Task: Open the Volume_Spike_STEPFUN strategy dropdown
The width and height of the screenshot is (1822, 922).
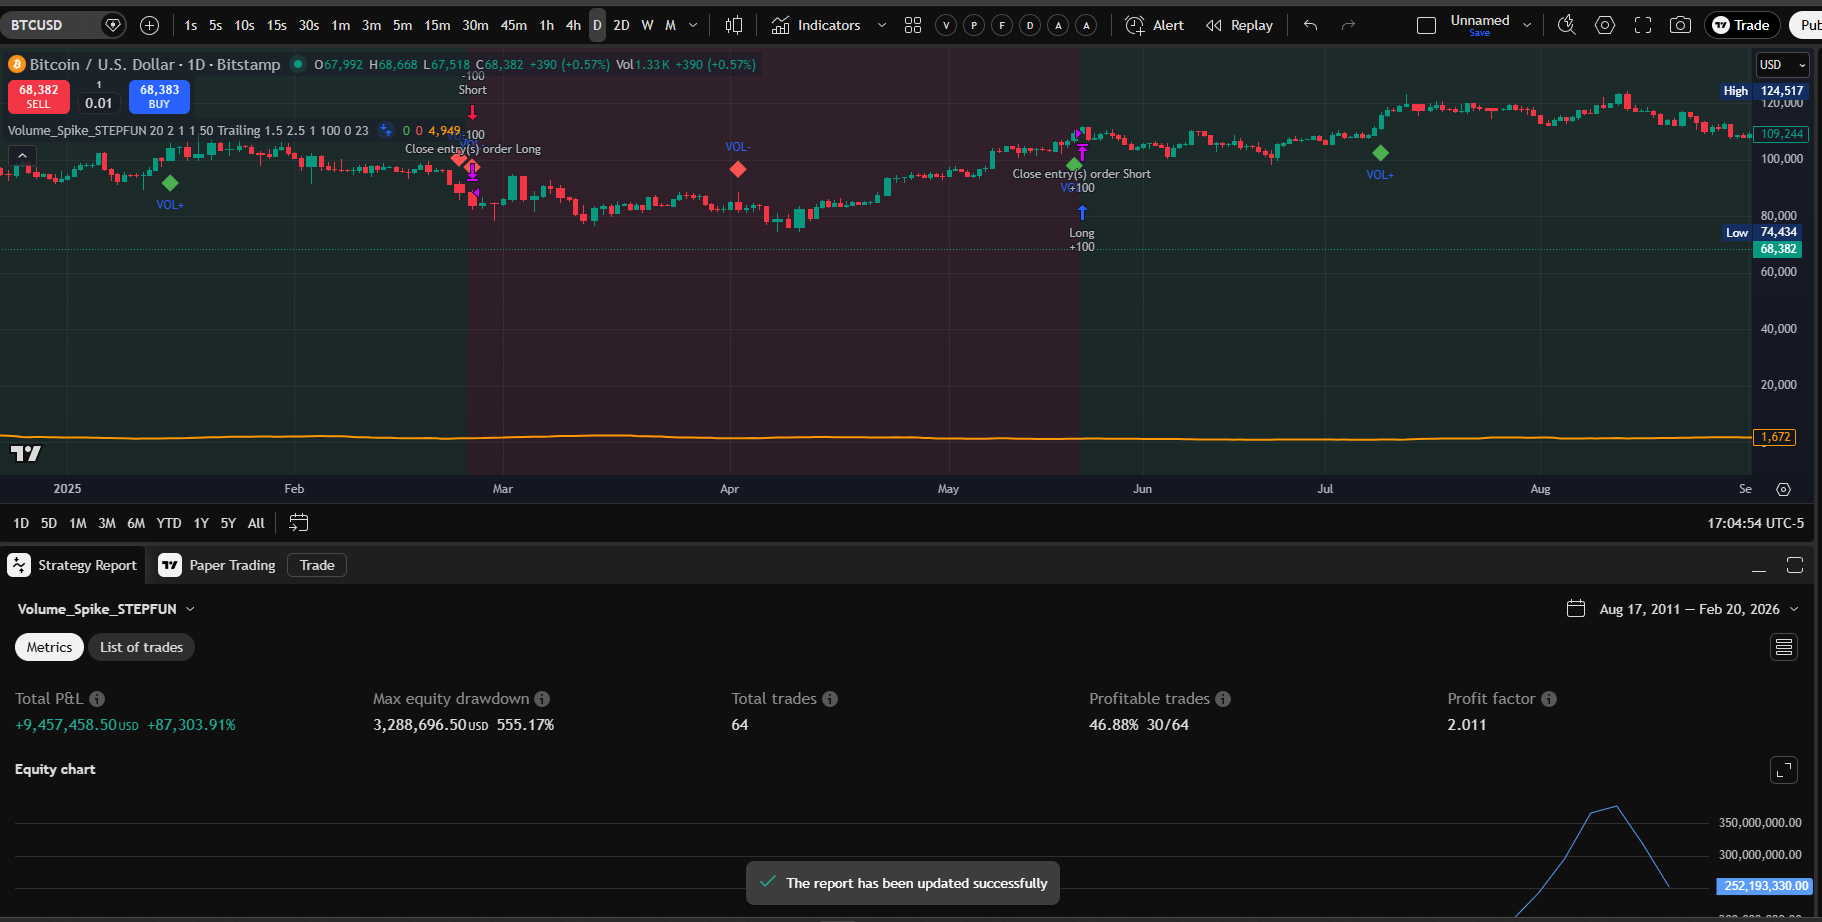Action: pos(190,608)
